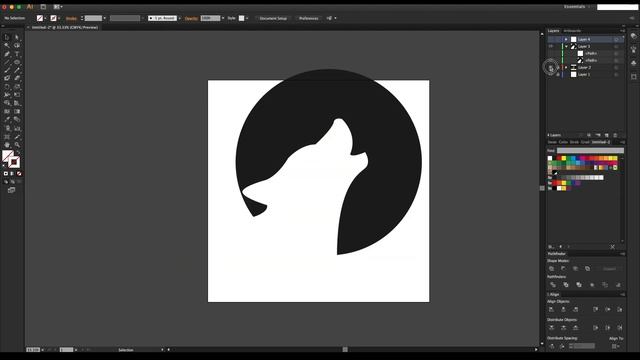Screen dimensions: 640x360
Task: Set paint type to Gradient button
Action: coord(12,174)
